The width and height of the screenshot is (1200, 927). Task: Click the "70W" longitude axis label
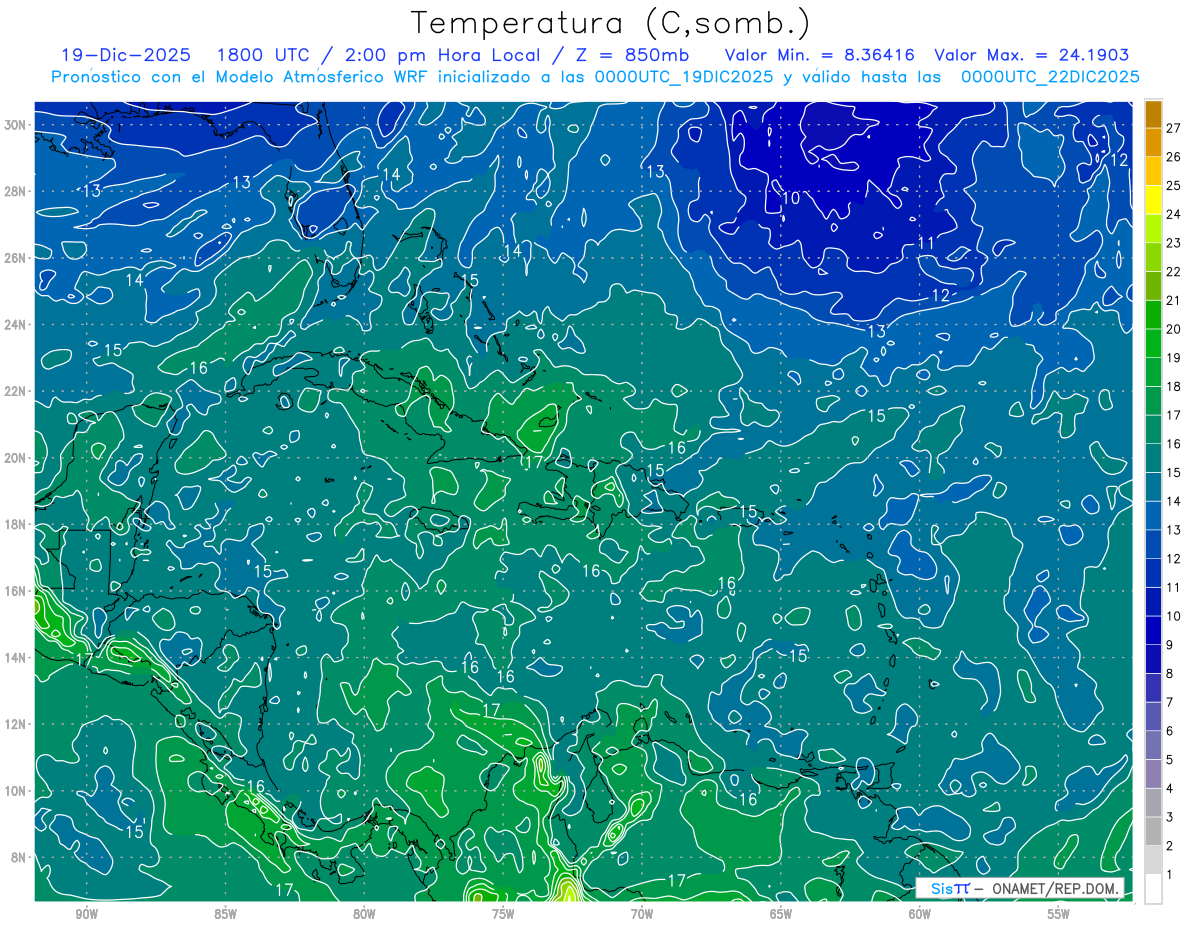(x=642, y=914)
